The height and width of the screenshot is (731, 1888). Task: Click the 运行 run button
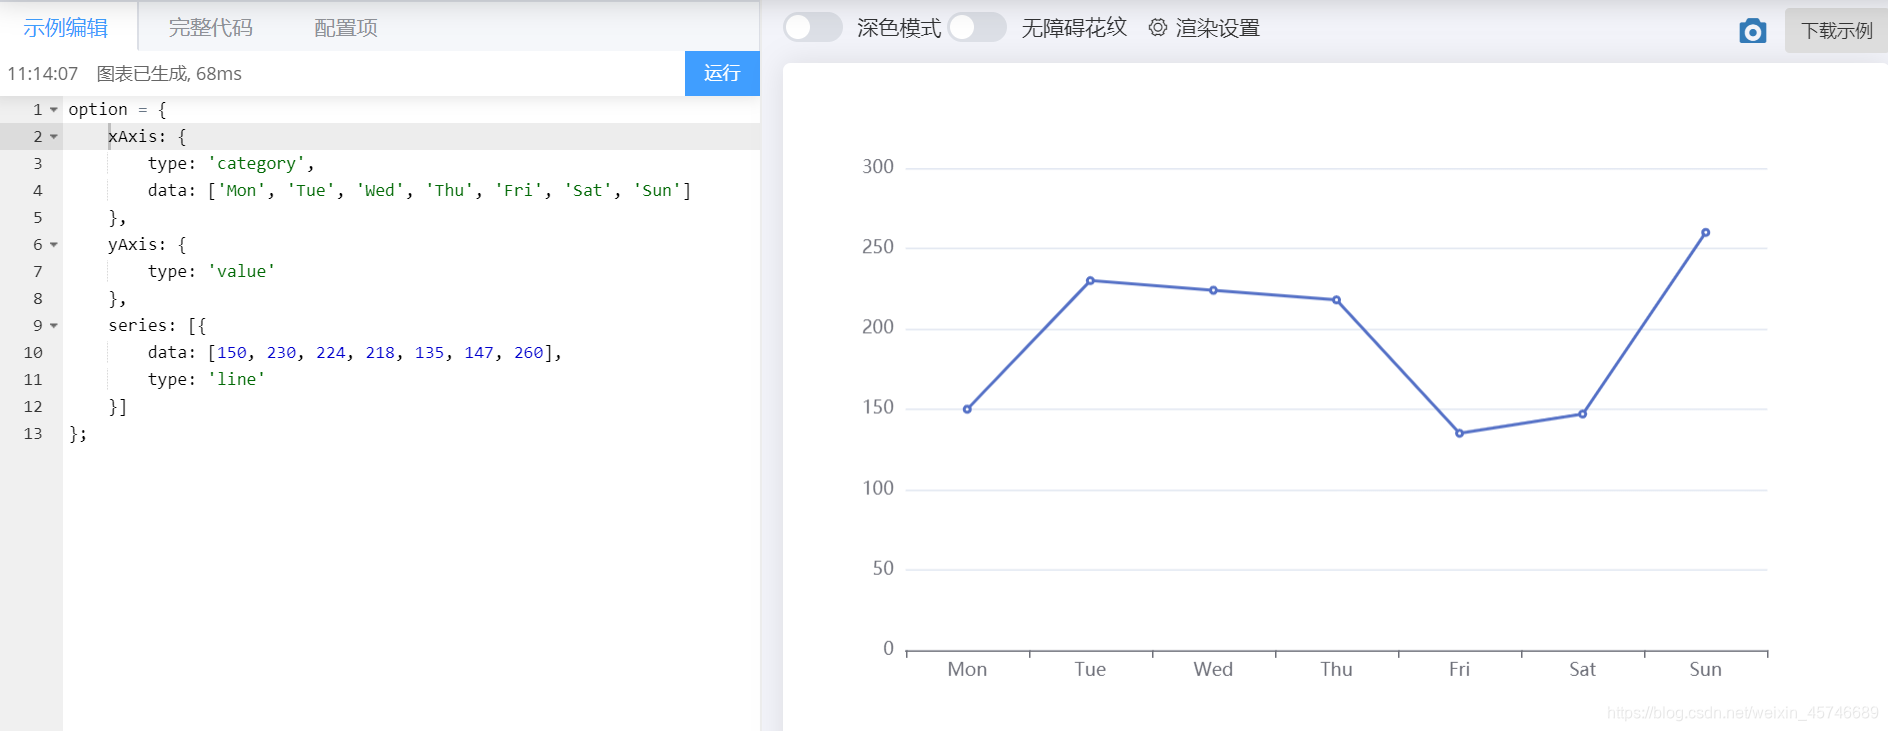[722, 73]
